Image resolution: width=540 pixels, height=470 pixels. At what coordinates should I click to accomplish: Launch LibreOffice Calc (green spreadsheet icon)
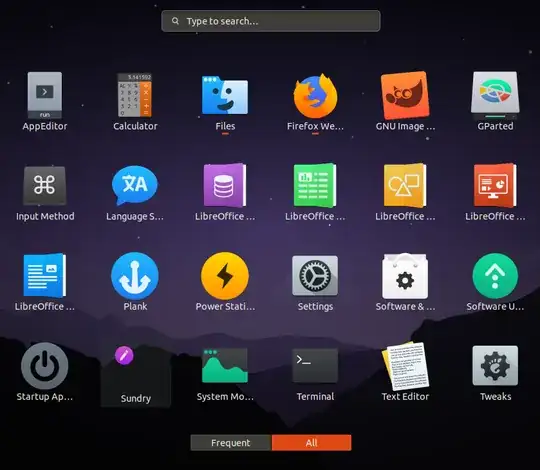point(315,186)
